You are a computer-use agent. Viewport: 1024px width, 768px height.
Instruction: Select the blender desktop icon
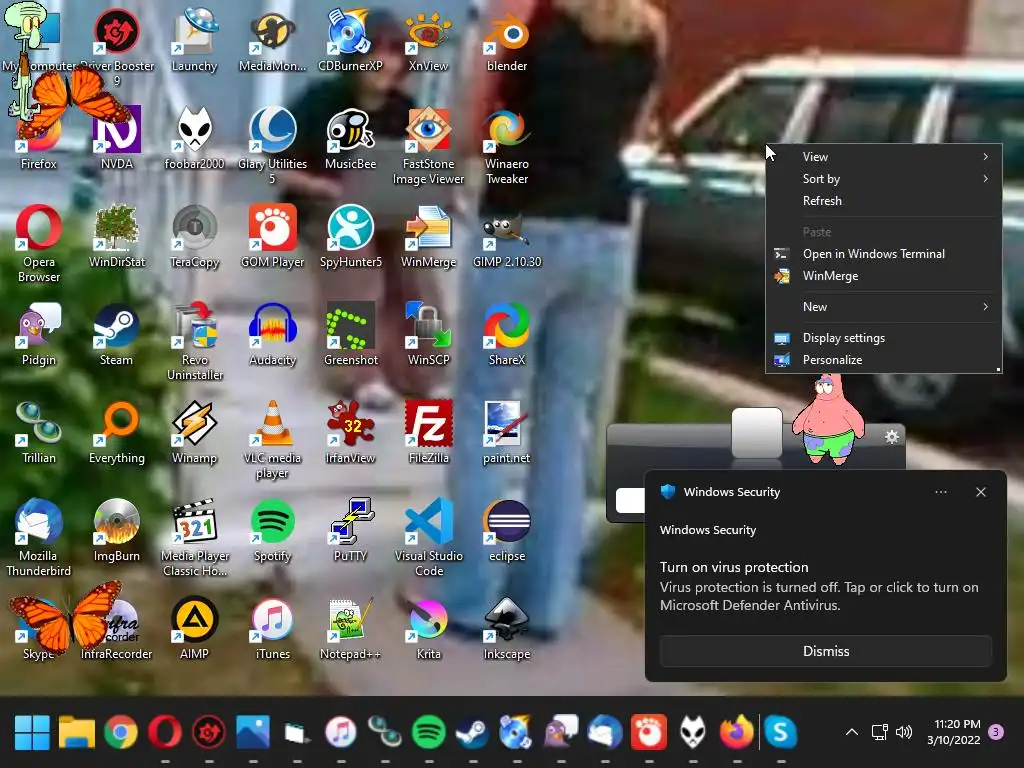(507, 39)
